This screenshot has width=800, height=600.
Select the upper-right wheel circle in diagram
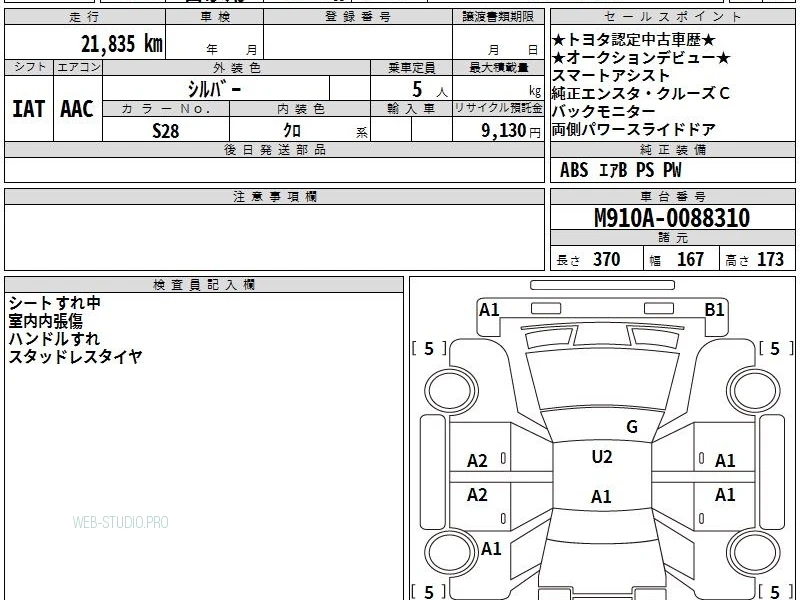[754, 391]
